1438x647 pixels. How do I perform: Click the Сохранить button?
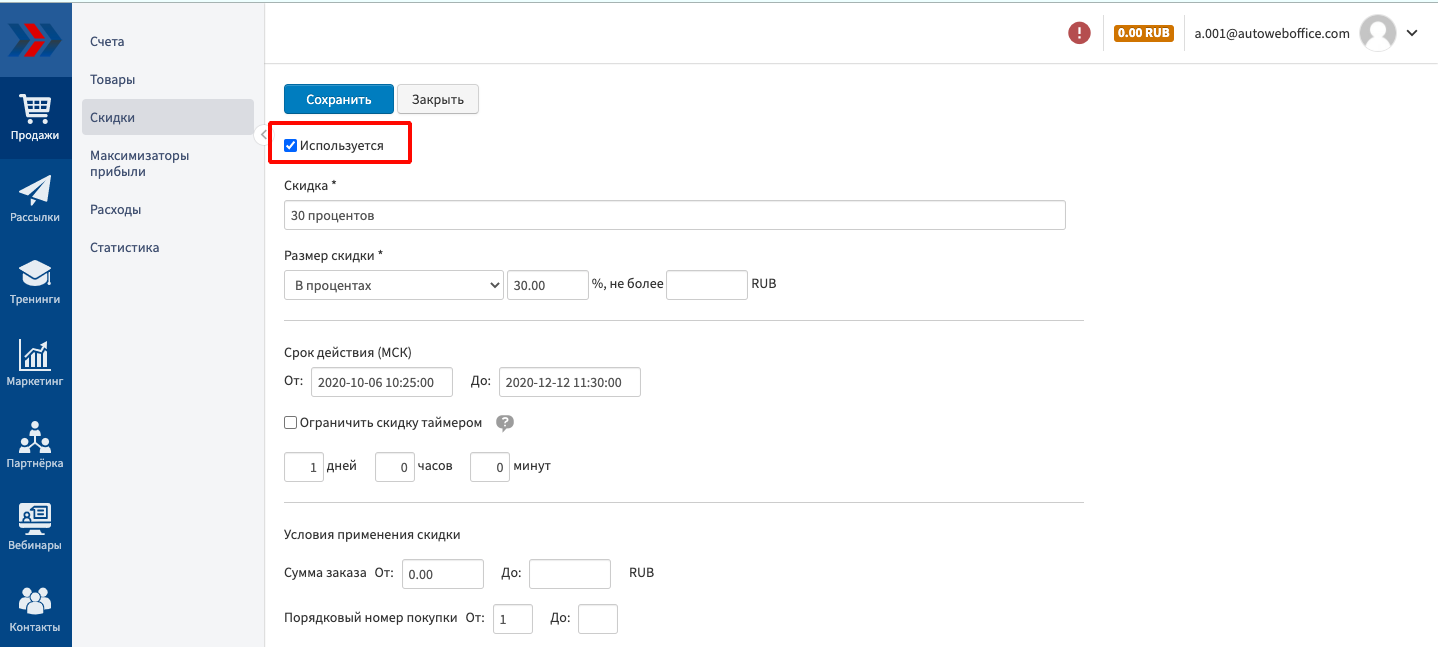pyautogui.click(x=339, y=99)
